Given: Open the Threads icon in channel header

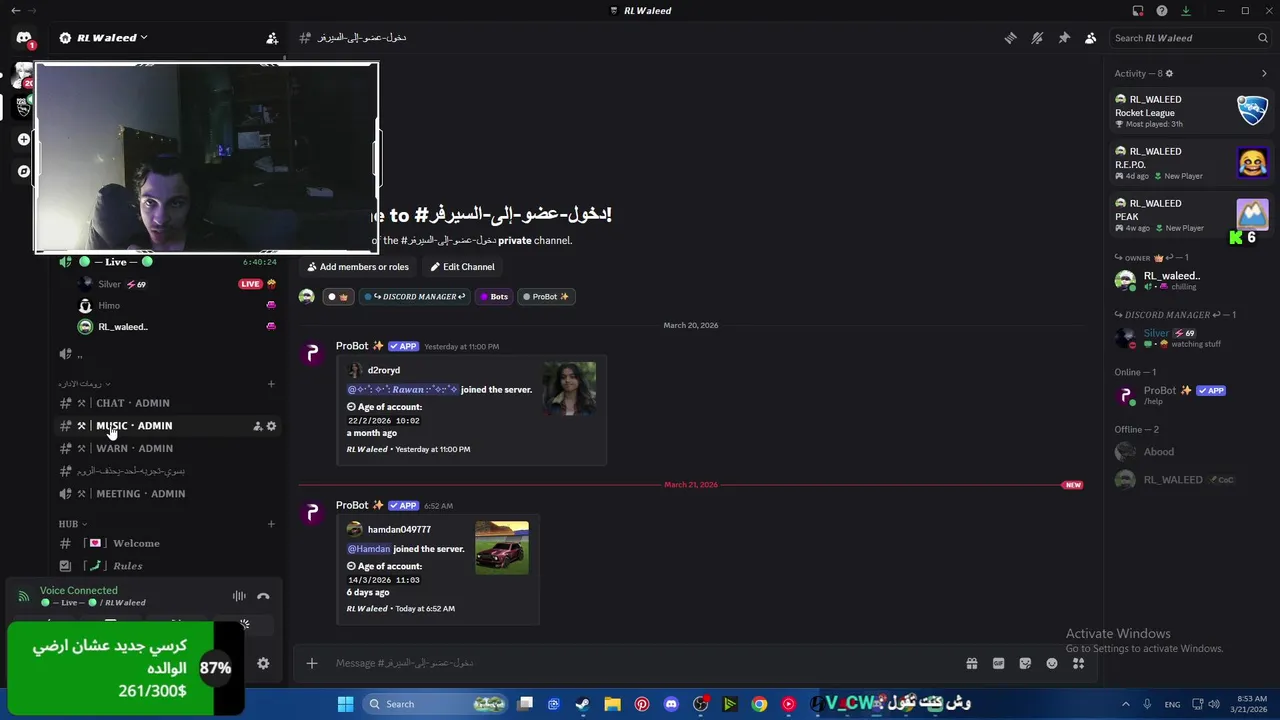Looking at the screenshot, I should tap(1010, 38).
